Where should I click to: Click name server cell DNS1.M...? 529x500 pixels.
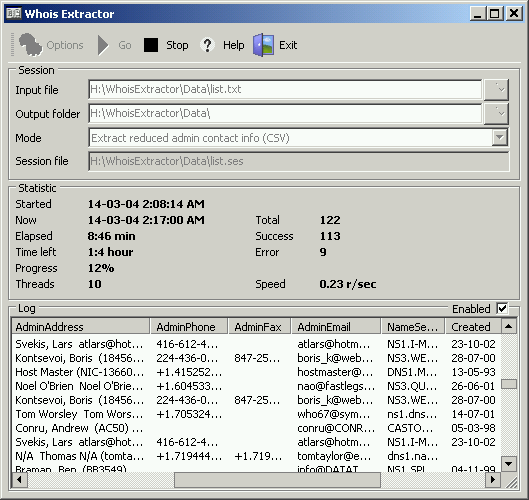[x=412, y=372]
